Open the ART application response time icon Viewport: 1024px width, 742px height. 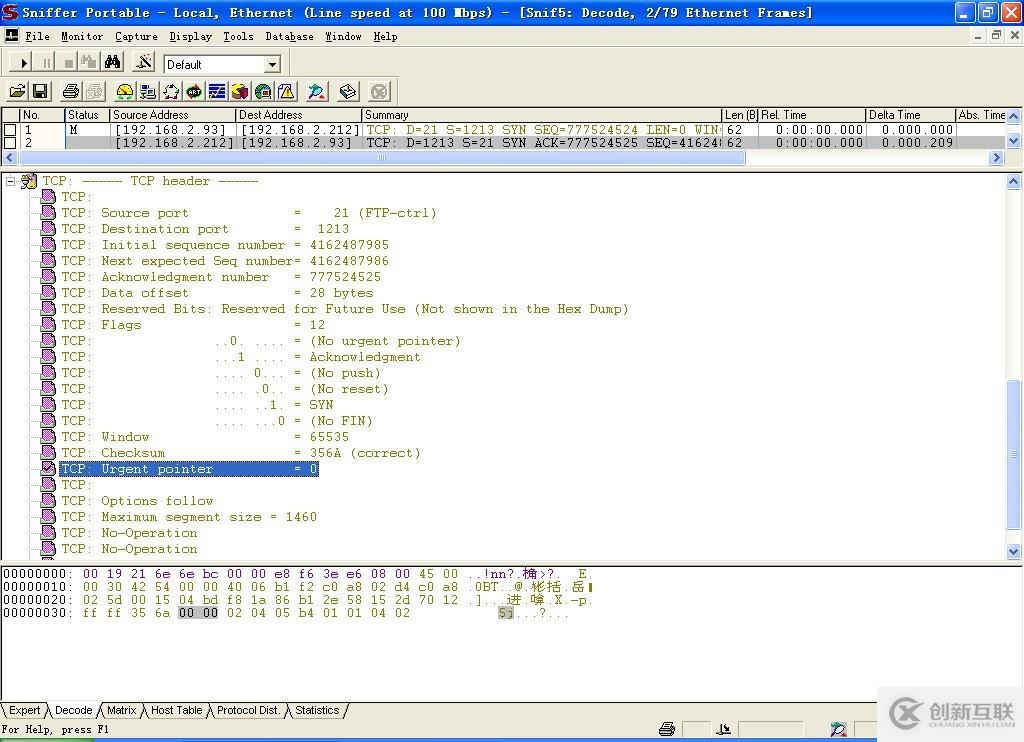pyautogui.click(x=194, y=91)
